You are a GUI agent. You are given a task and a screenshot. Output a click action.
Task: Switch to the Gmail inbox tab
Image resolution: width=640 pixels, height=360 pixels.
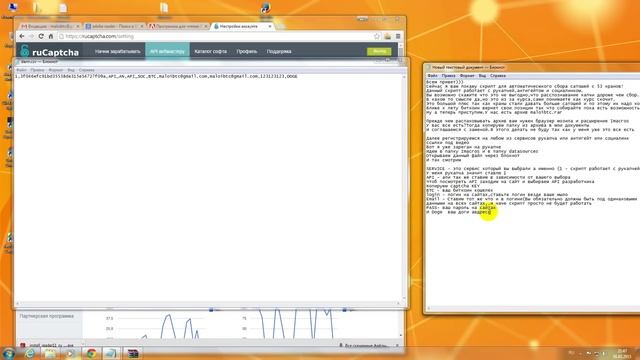point(49,26)
